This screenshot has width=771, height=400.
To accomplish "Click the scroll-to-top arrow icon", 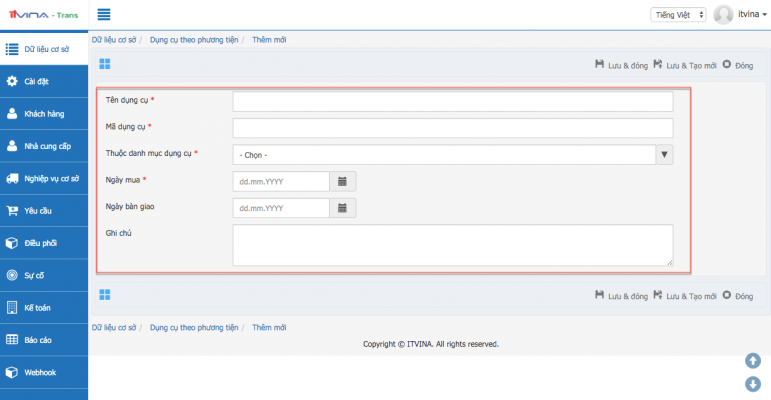I will tap(753, 361).
